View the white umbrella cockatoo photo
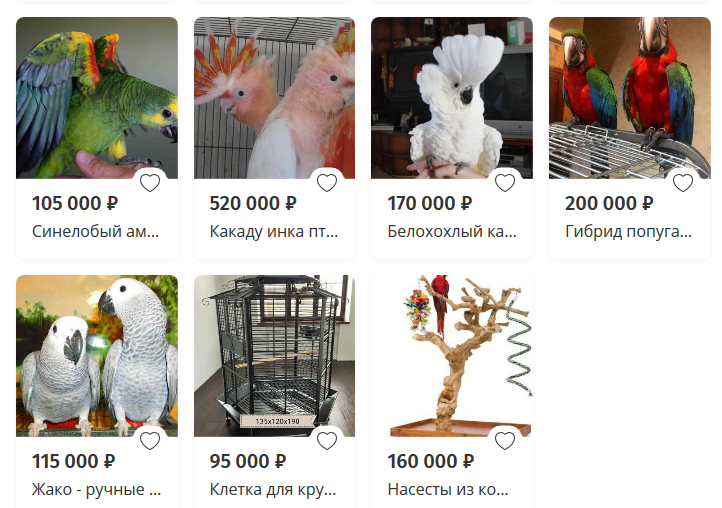The width and height of the screenshot is (722, 508). [x=452, y=98]
